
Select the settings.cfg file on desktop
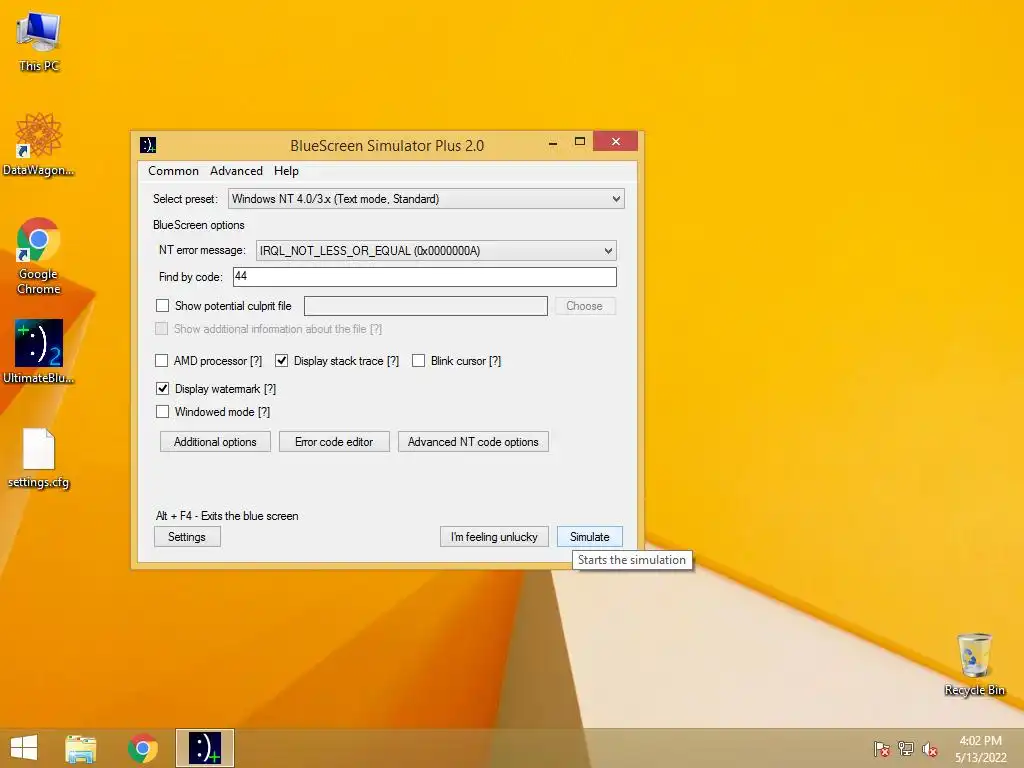tap(39, 457)
